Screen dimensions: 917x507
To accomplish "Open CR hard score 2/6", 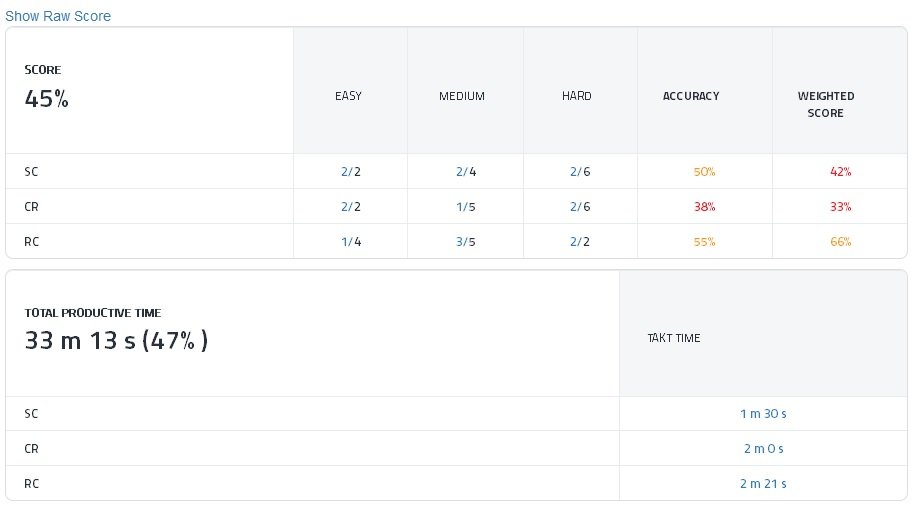I will click(x=580, y=206).
